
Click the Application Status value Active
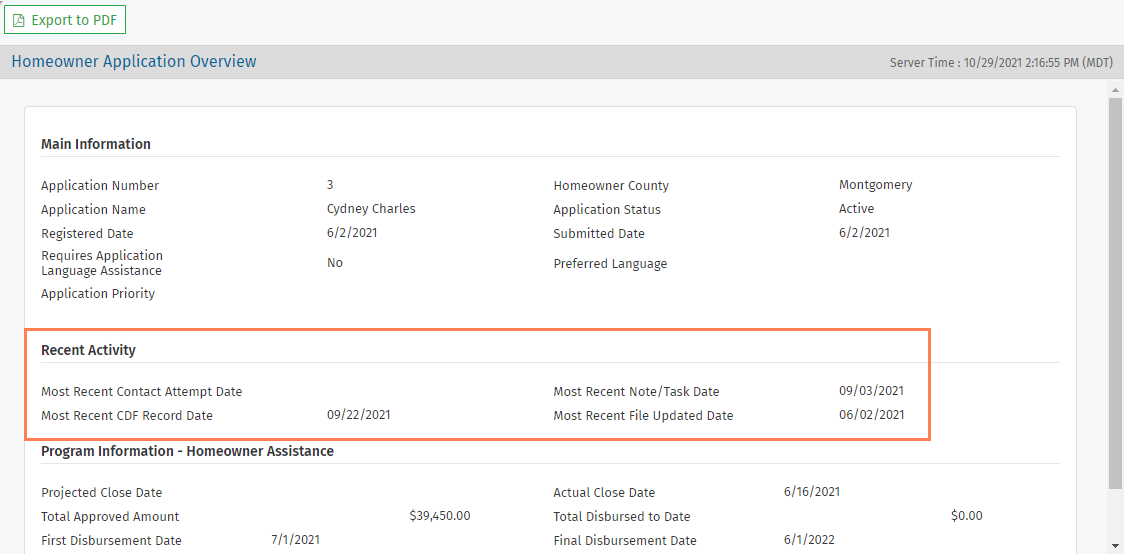pyautogui.click(x=856, y=209)
